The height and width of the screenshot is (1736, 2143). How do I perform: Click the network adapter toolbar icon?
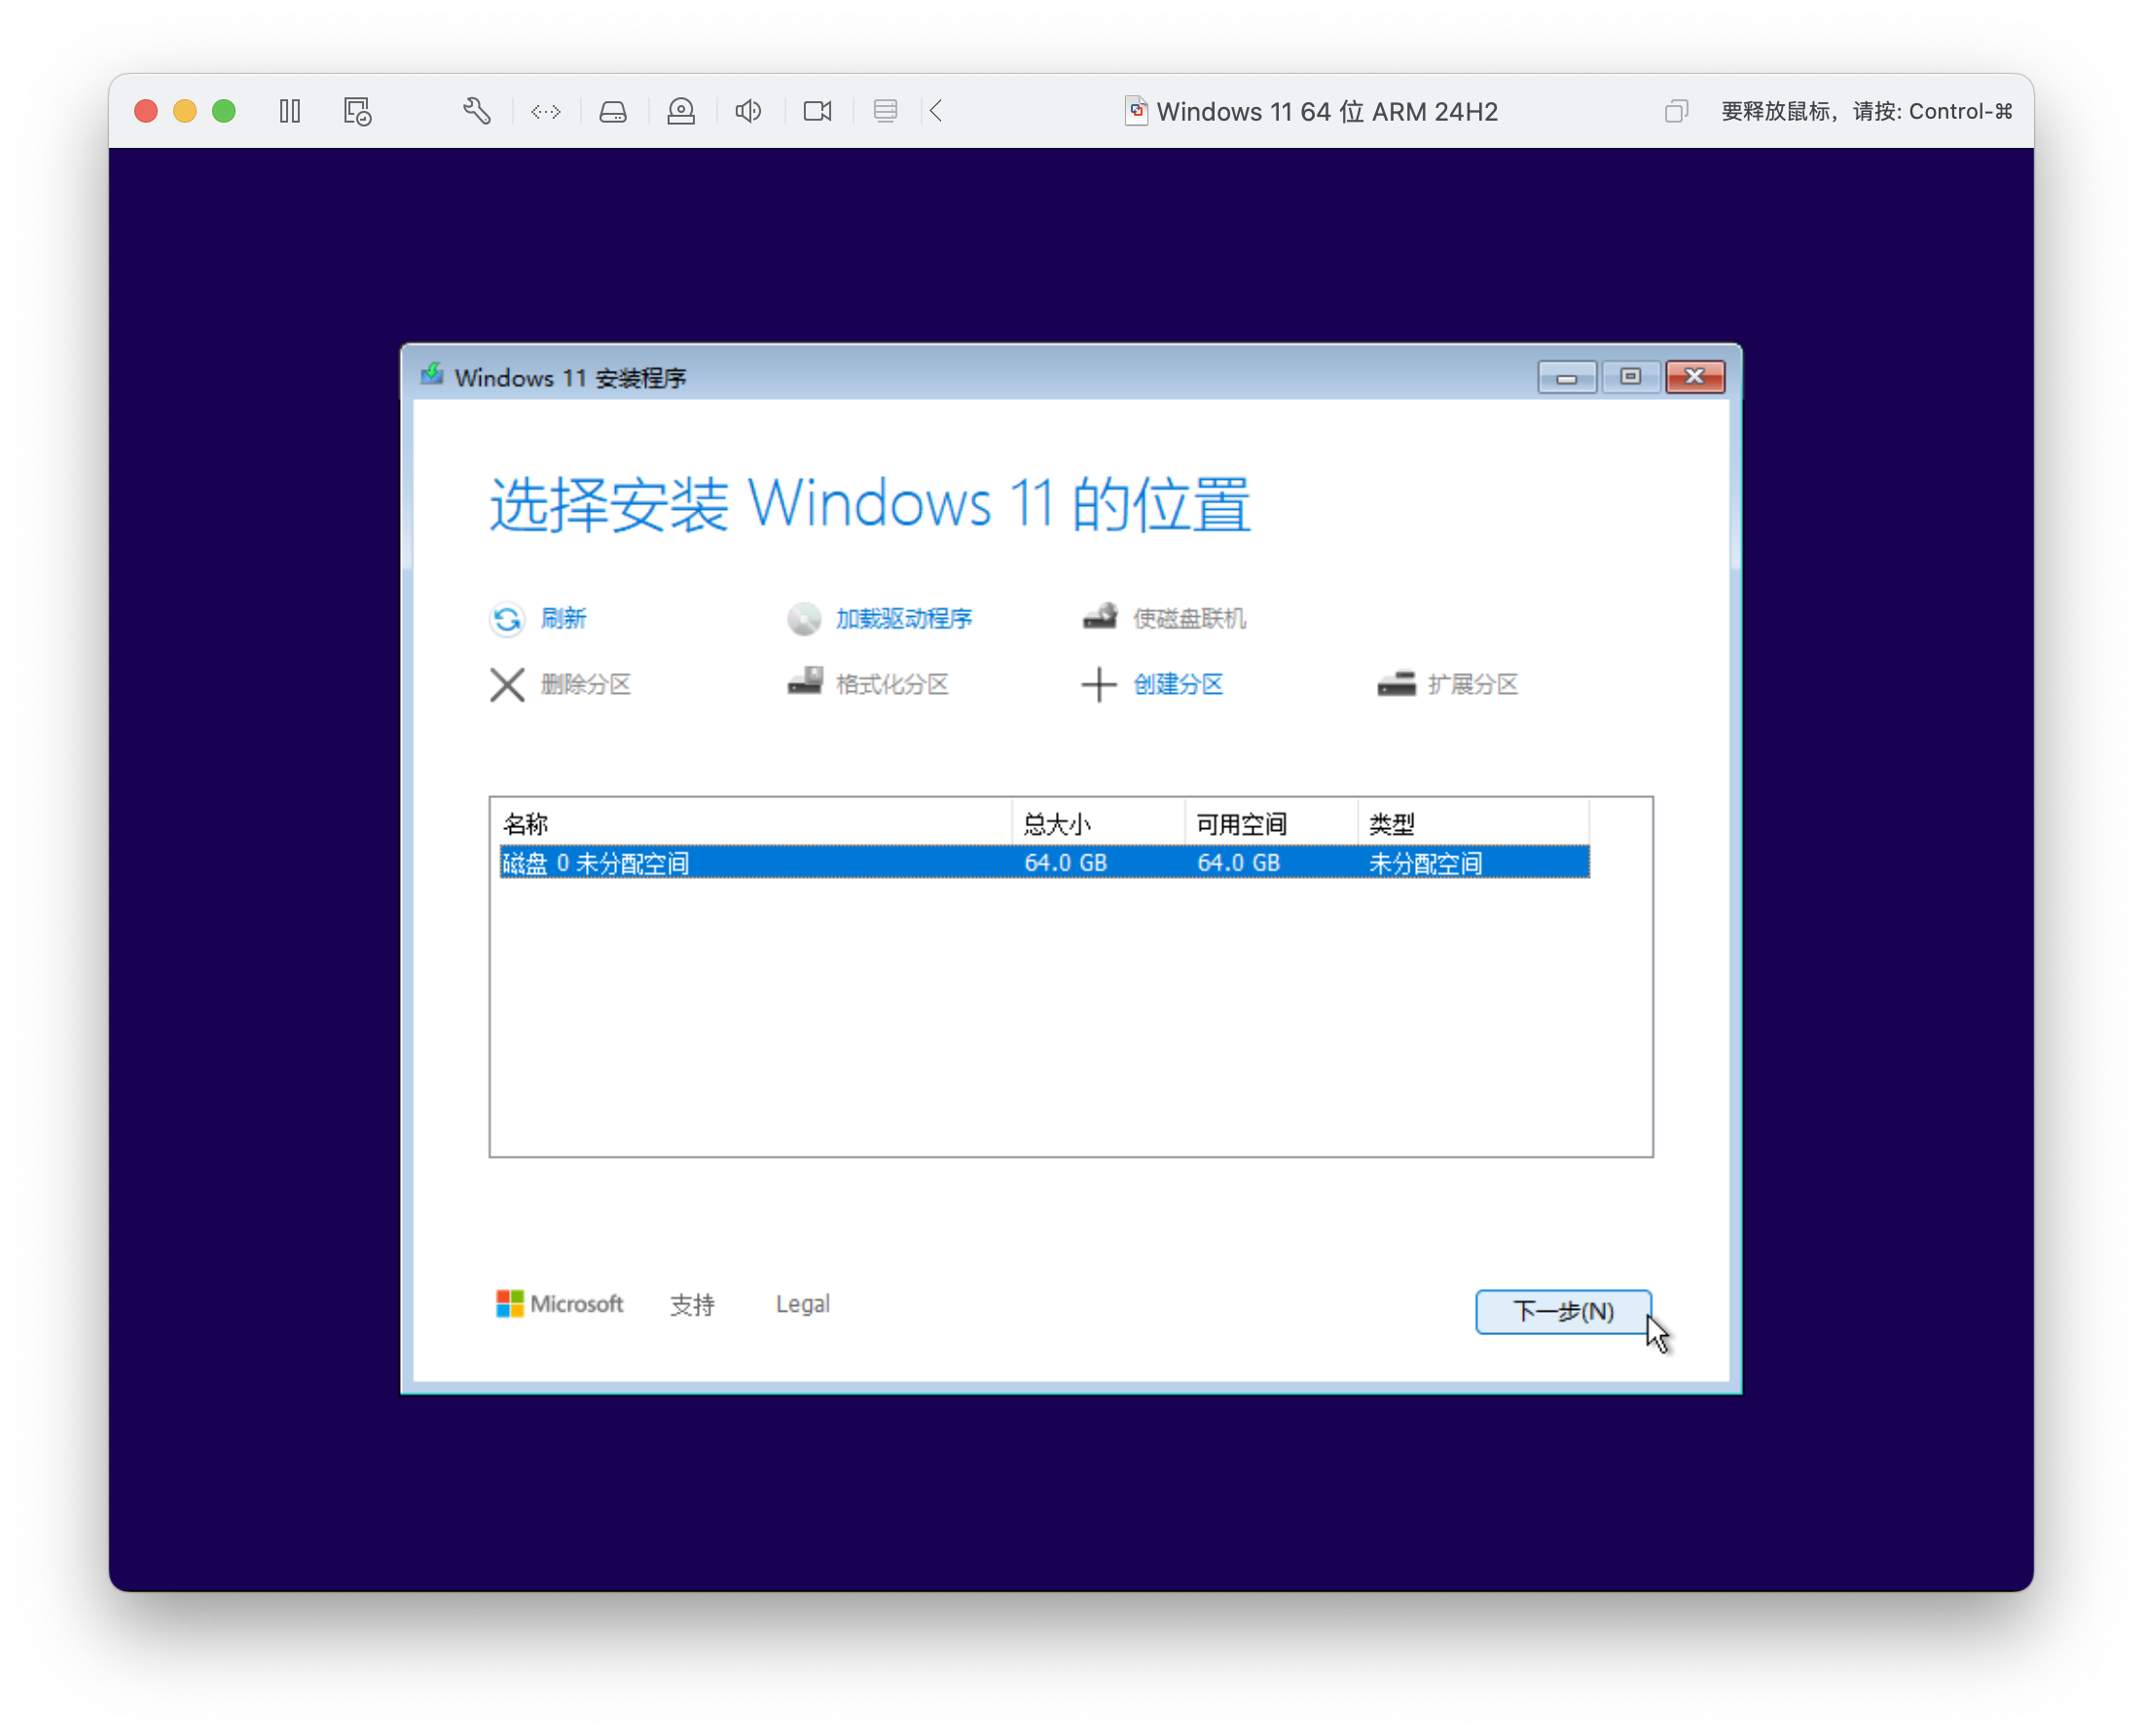pyautogui.click(x=546, y=111)
